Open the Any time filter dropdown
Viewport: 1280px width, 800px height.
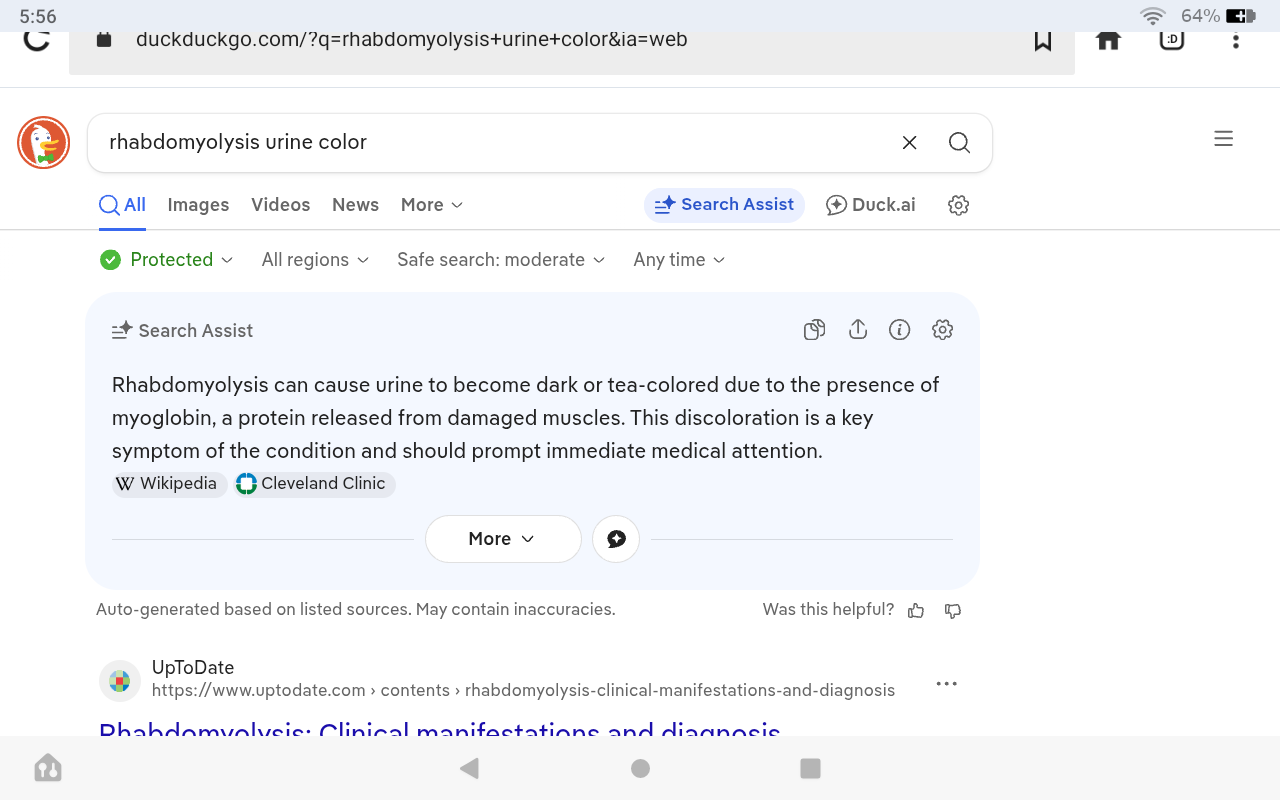(x=679, y=260)
